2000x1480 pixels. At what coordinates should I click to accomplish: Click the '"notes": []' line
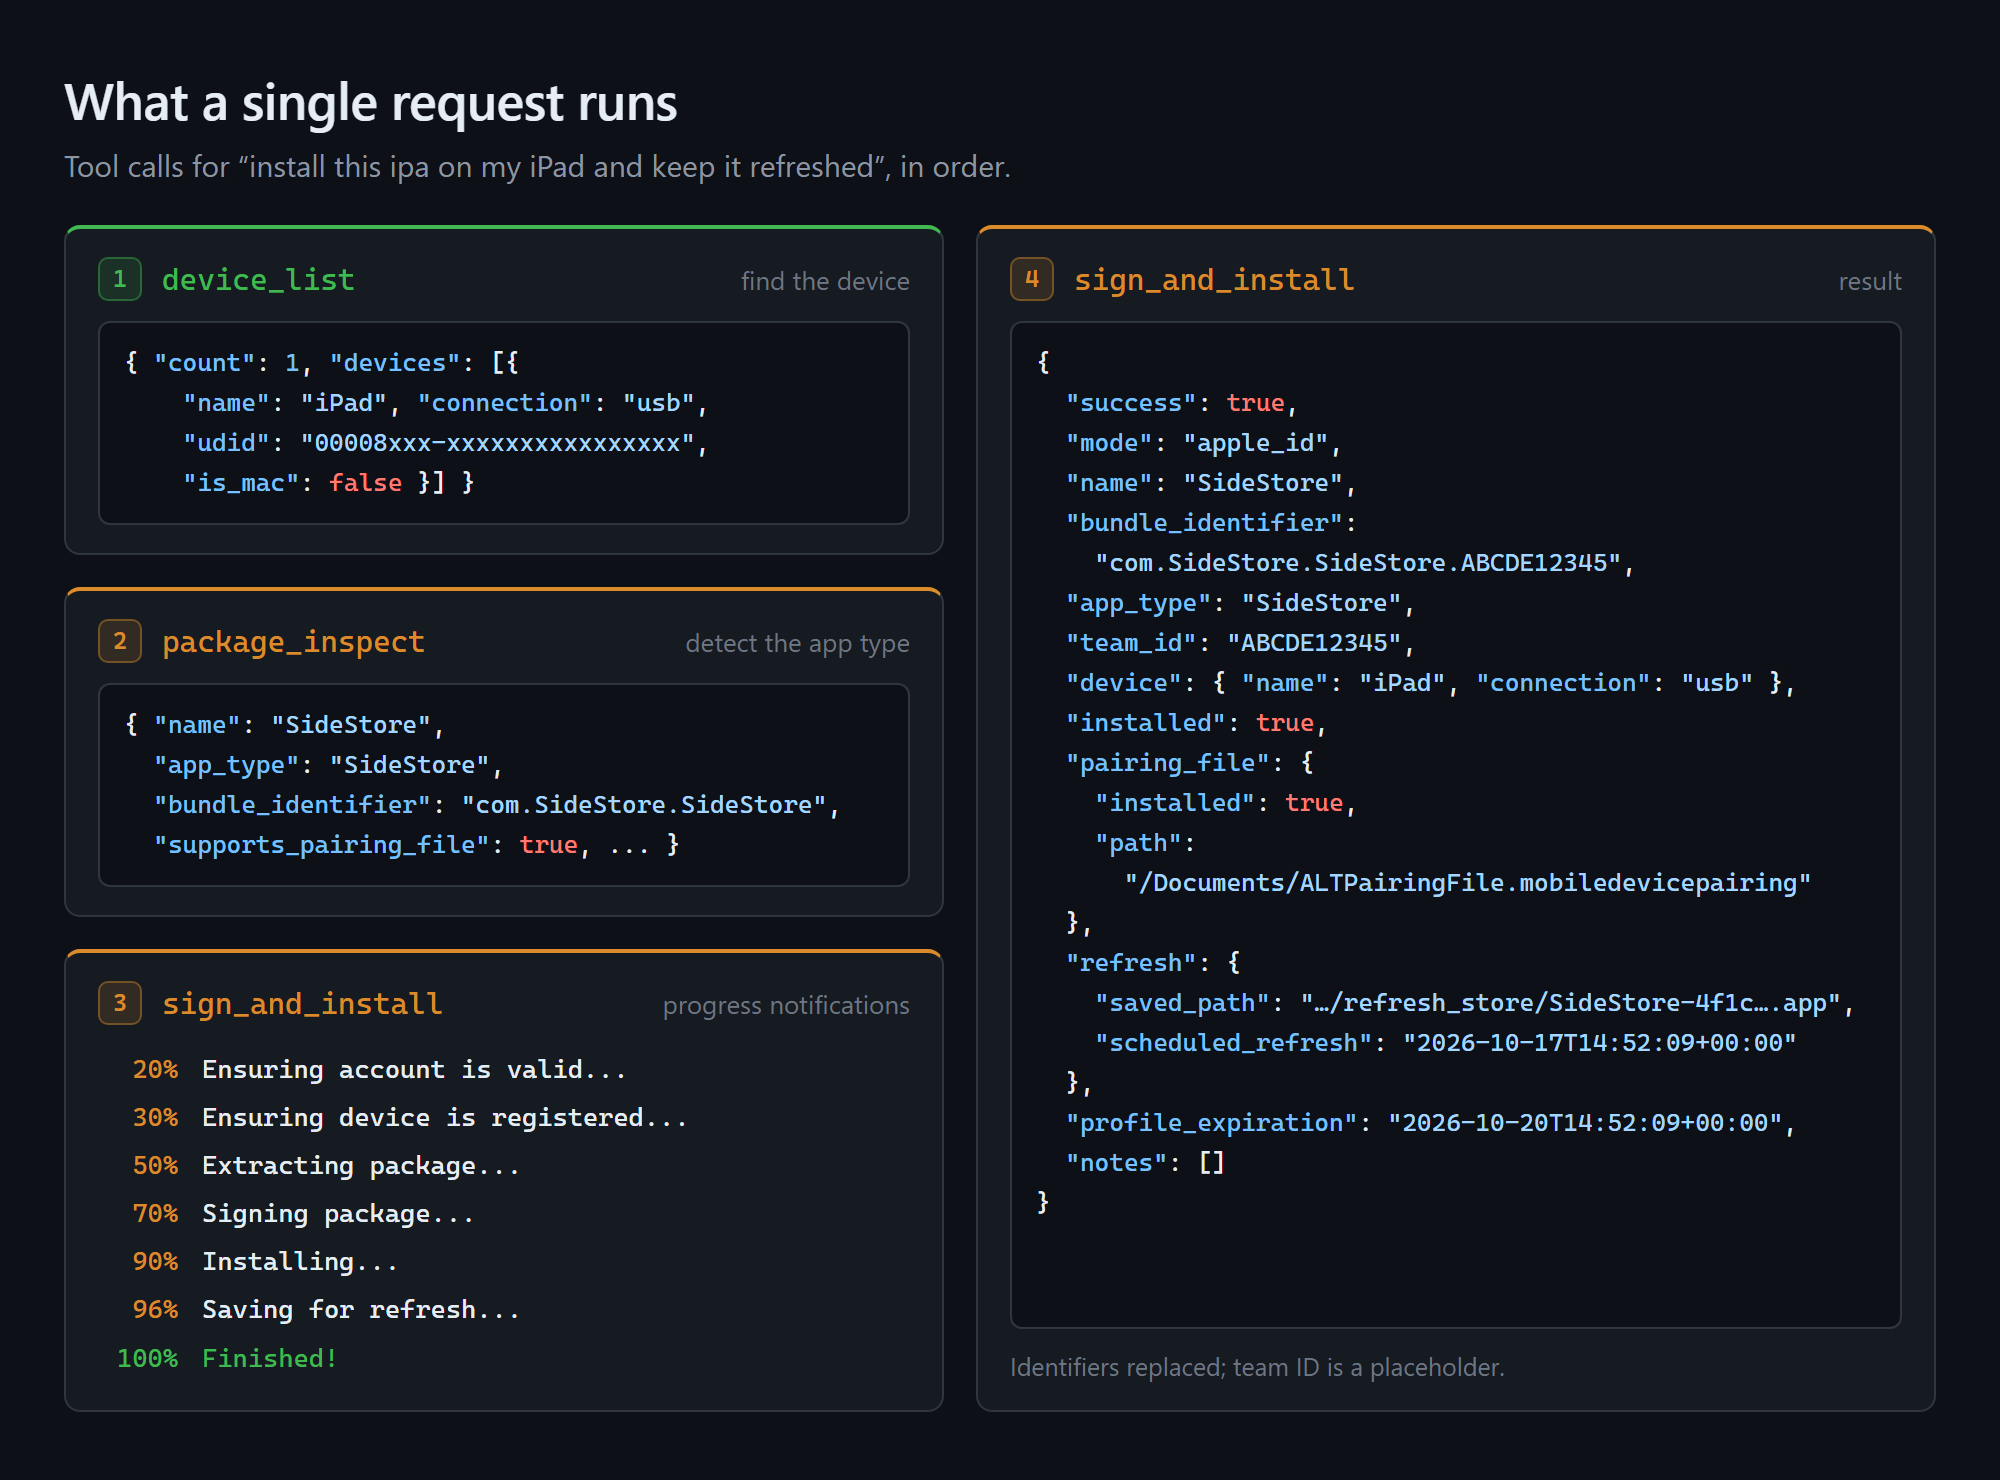1146,1163
